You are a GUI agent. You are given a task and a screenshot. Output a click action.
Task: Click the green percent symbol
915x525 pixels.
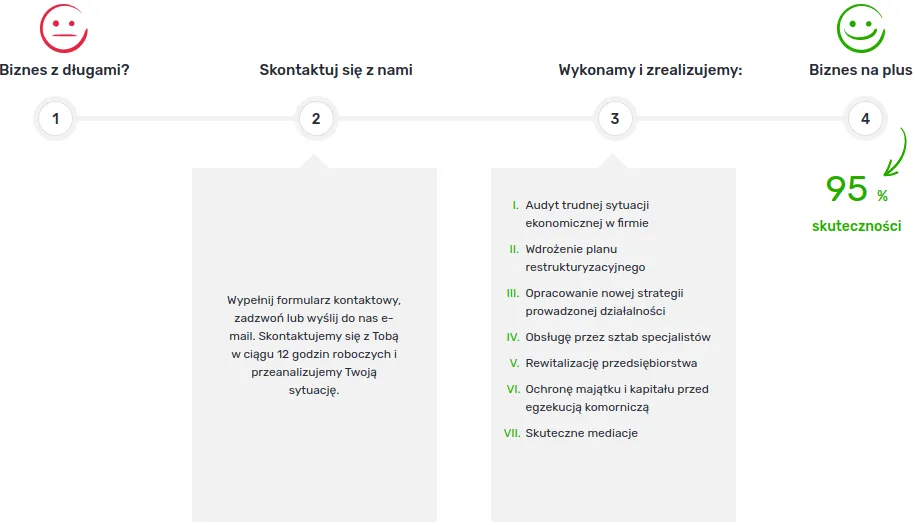(882, 196)
